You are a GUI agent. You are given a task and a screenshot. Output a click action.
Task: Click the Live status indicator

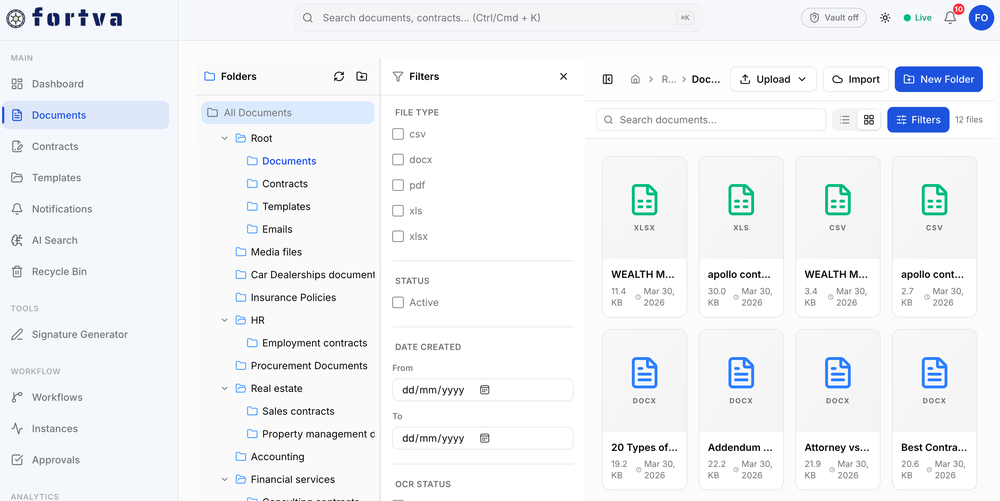pyautogui.click(x=917, y=18)
